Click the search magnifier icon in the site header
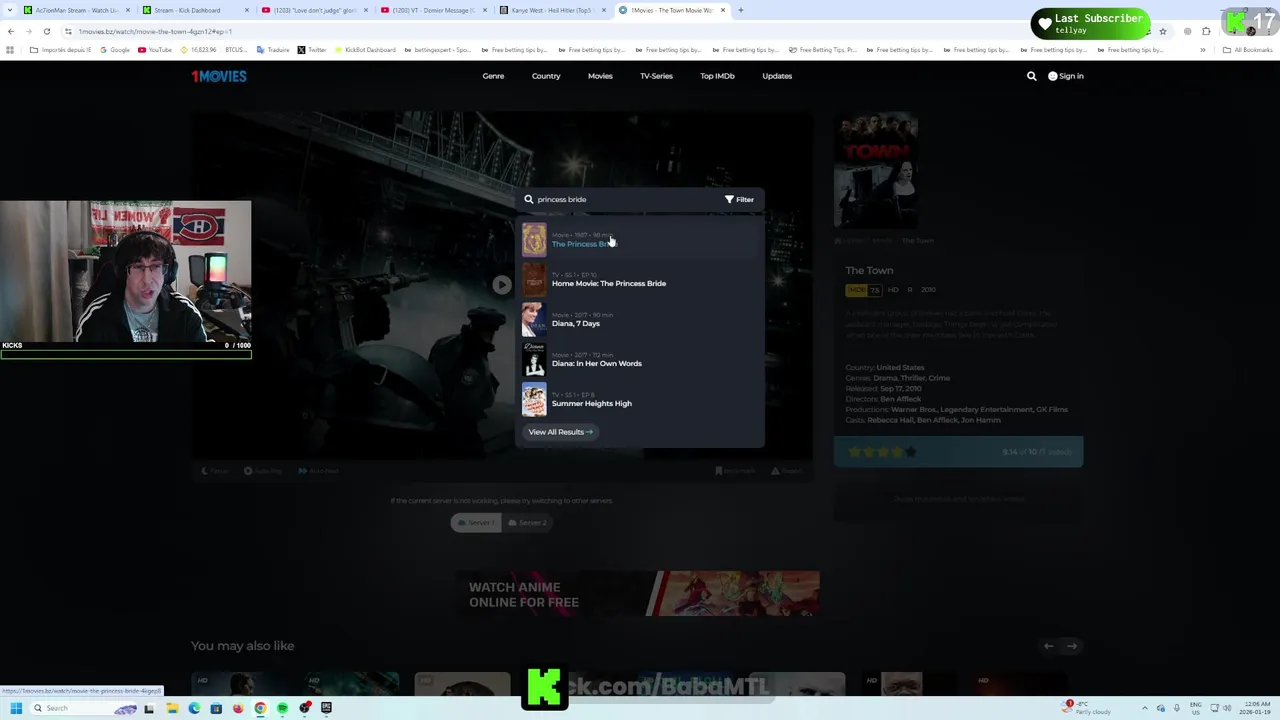1280x720 pixels. (1032, 76)
